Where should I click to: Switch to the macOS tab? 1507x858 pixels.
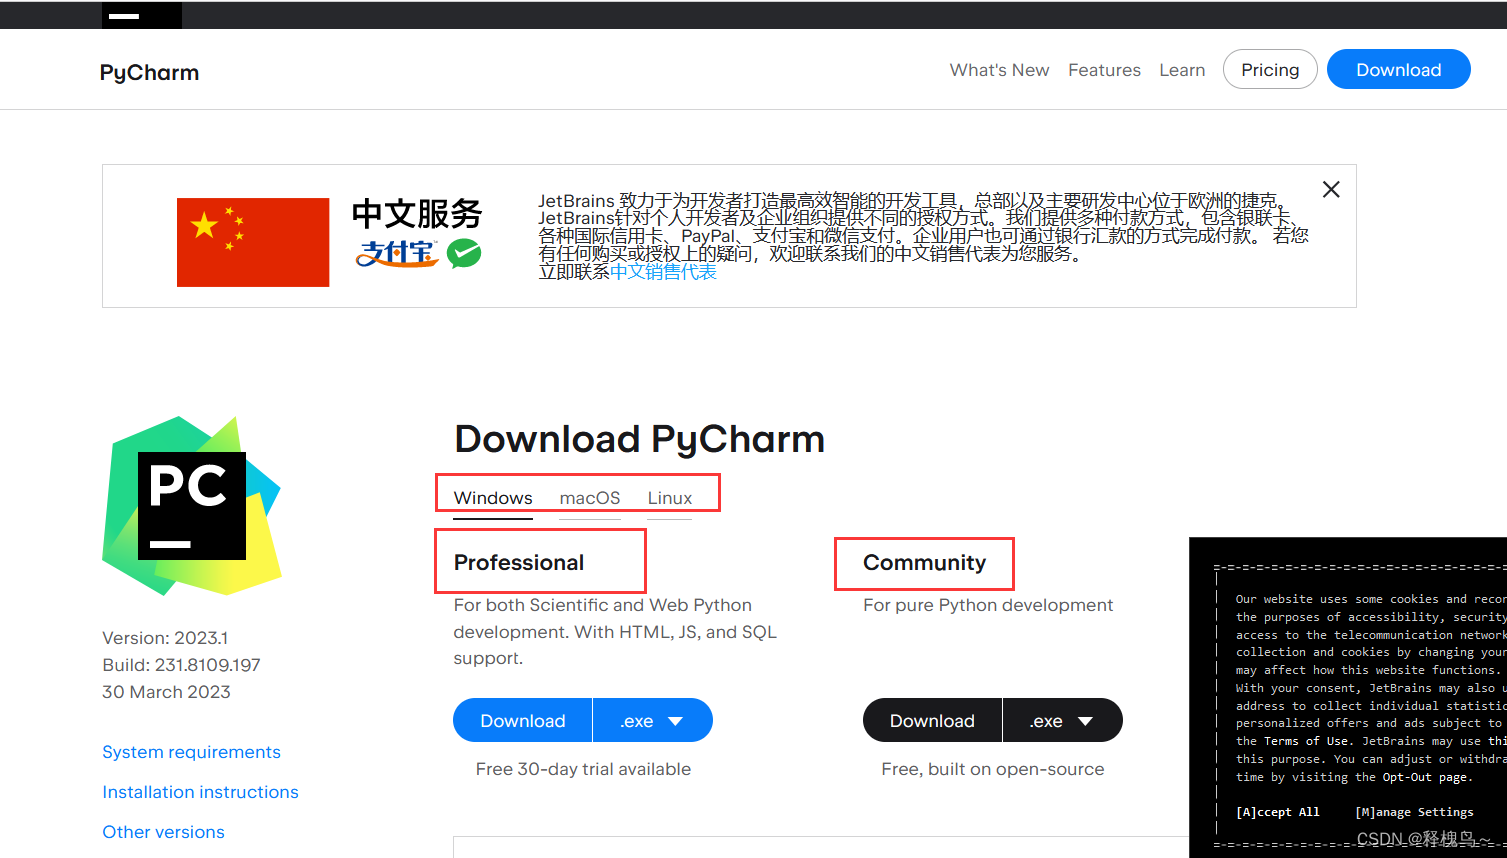coord(590,498)
